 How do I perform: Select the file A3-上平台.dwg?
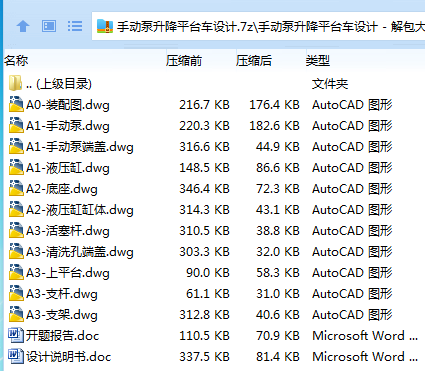click(68, 273)
